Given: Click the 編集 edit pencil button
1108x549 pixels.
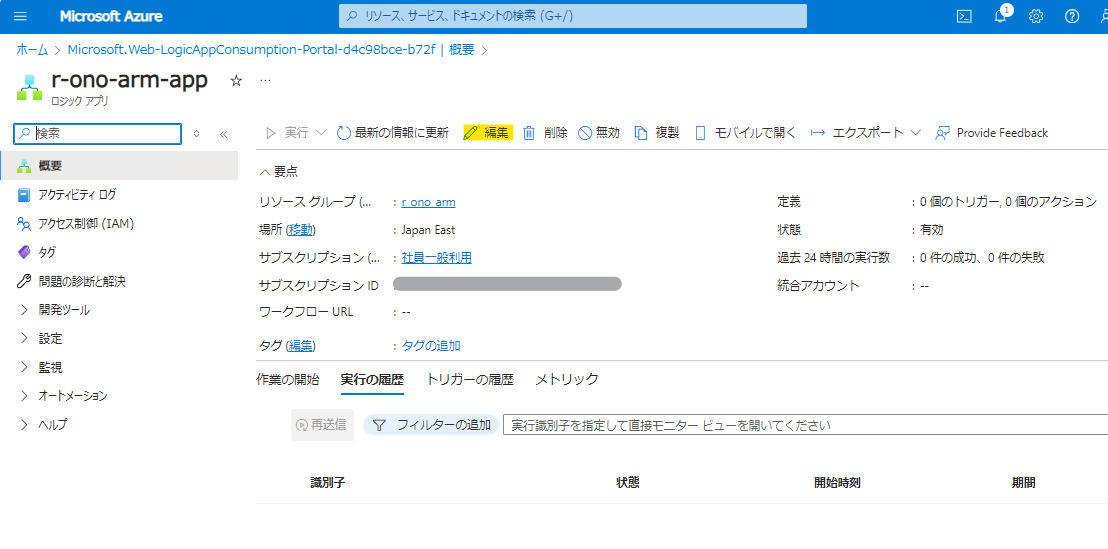Looking at the screenshot, I should coord(486,133).
